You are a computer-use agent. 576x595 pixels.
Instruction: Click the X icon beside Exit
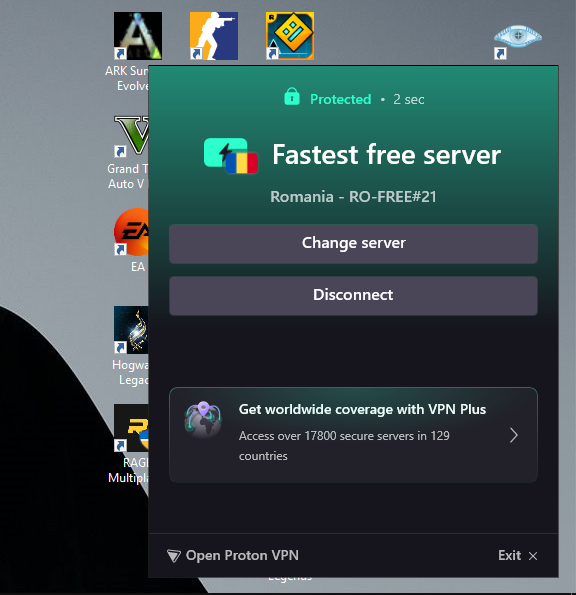coord(533,556)
